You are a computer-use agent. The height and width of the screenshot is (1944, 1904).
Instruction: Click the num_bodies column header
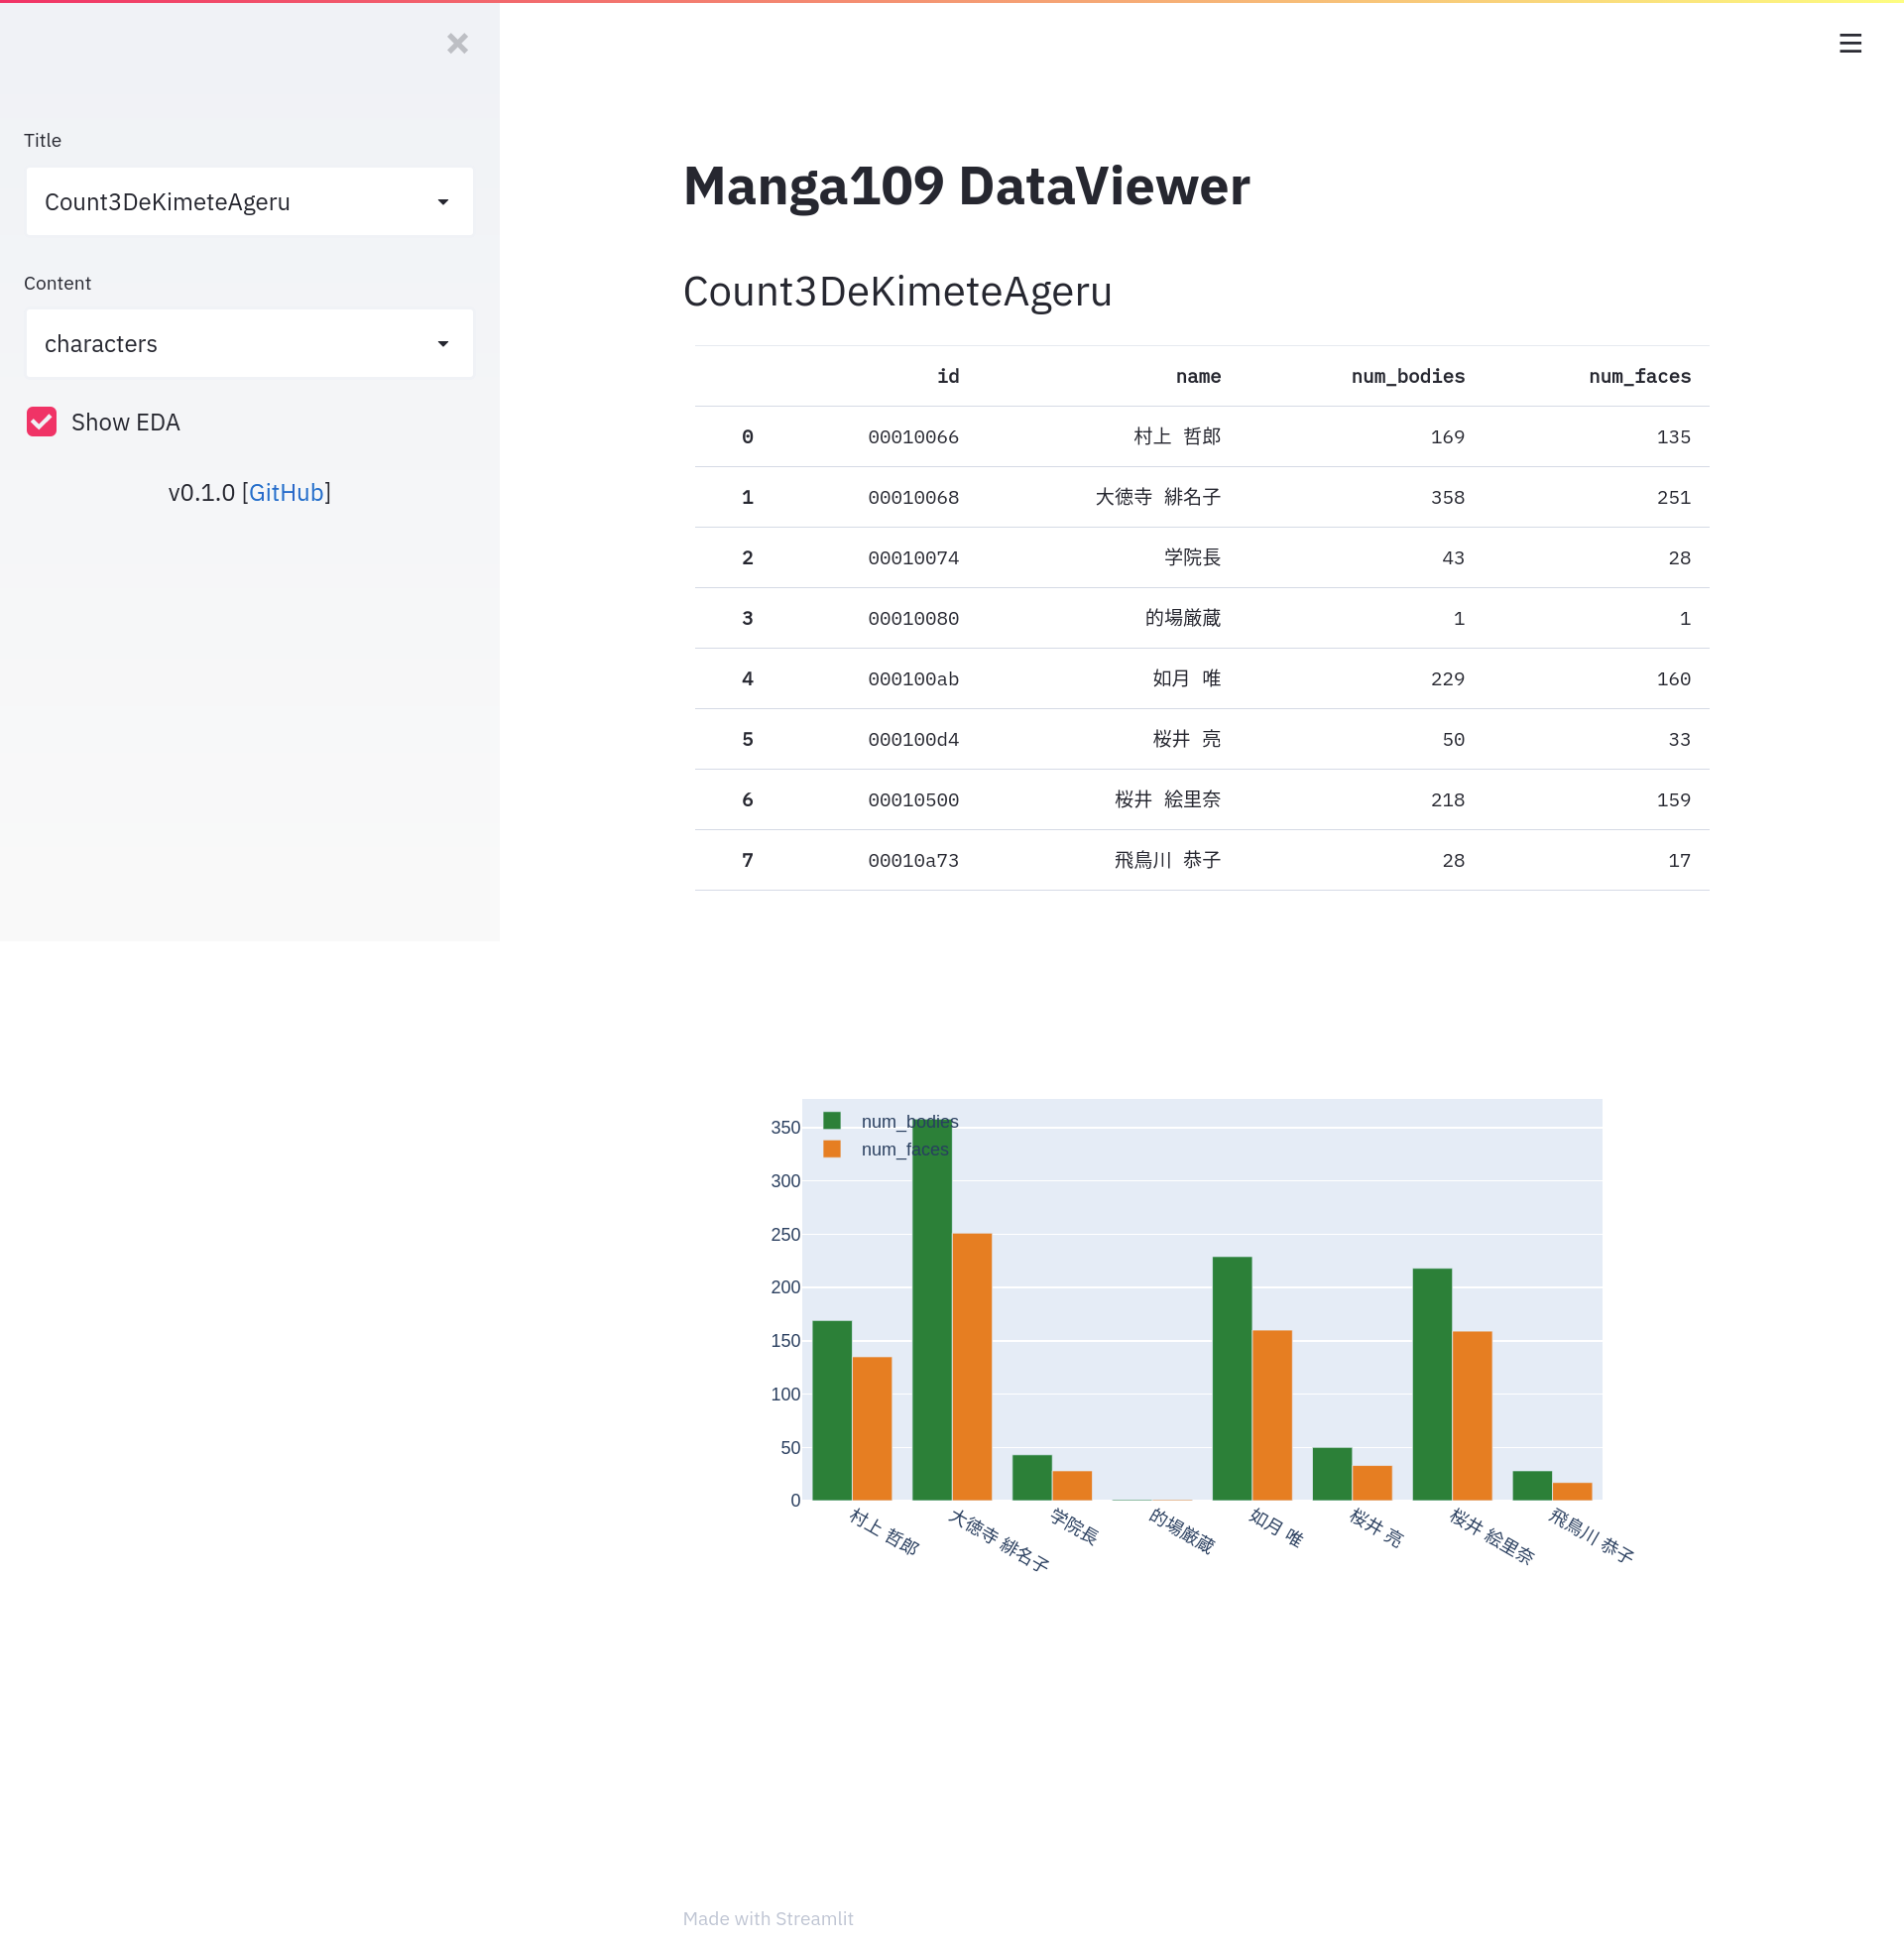tap(1407, 376)
